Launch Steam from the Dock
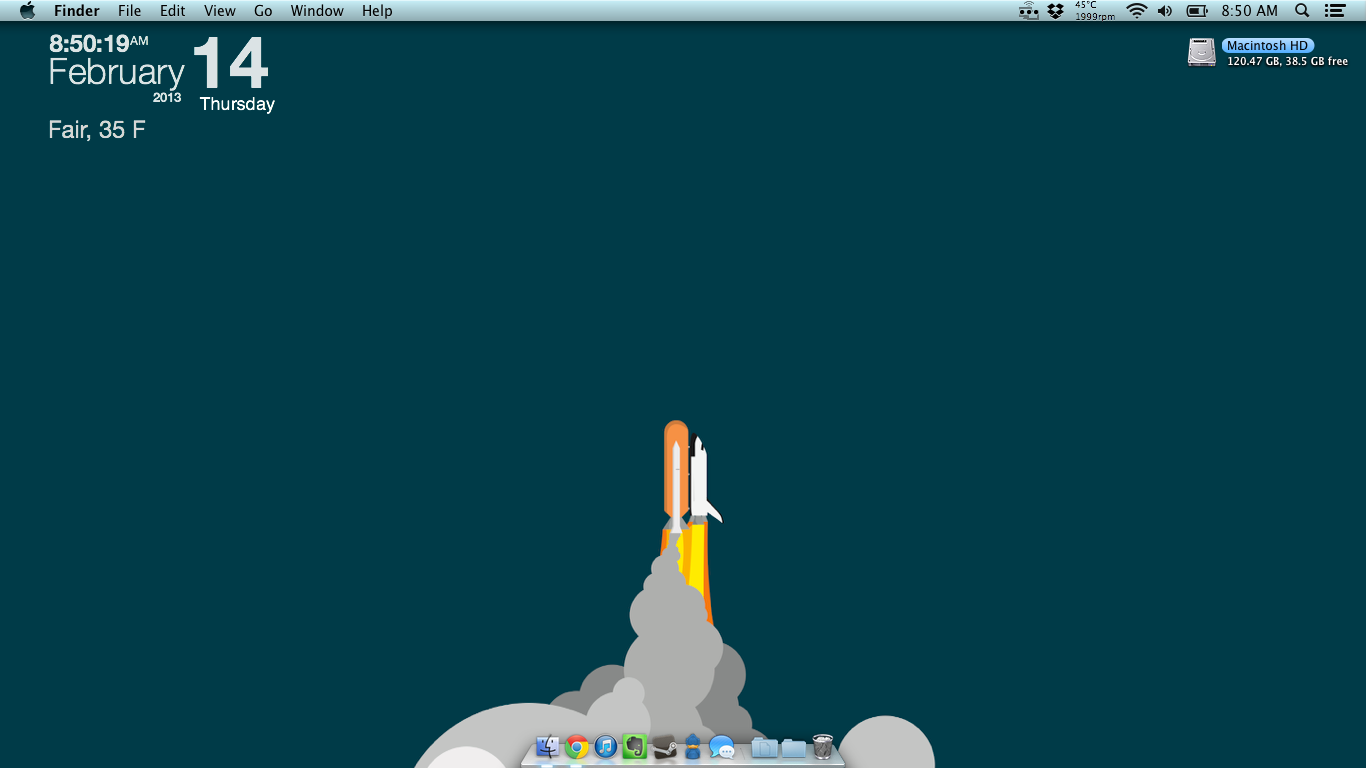 (x=664, y=746)
